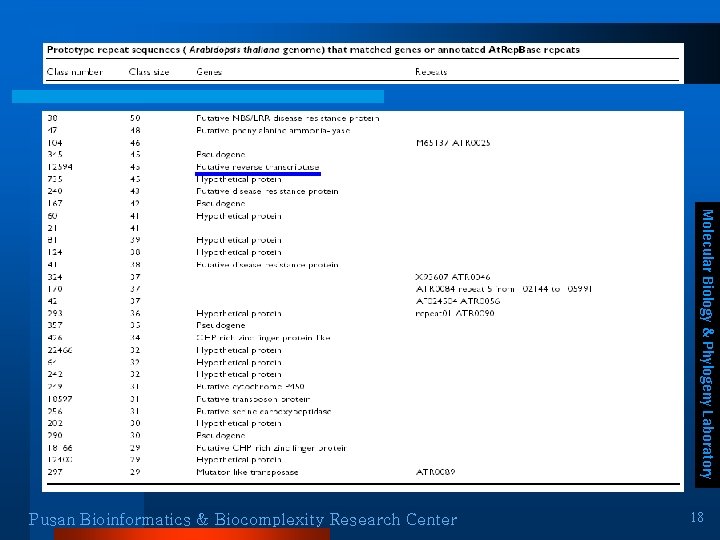Screen dimensions: 720x540
Task: Select 'CHP rich zinc finger protein-like' entry
Action: point(263,338)
